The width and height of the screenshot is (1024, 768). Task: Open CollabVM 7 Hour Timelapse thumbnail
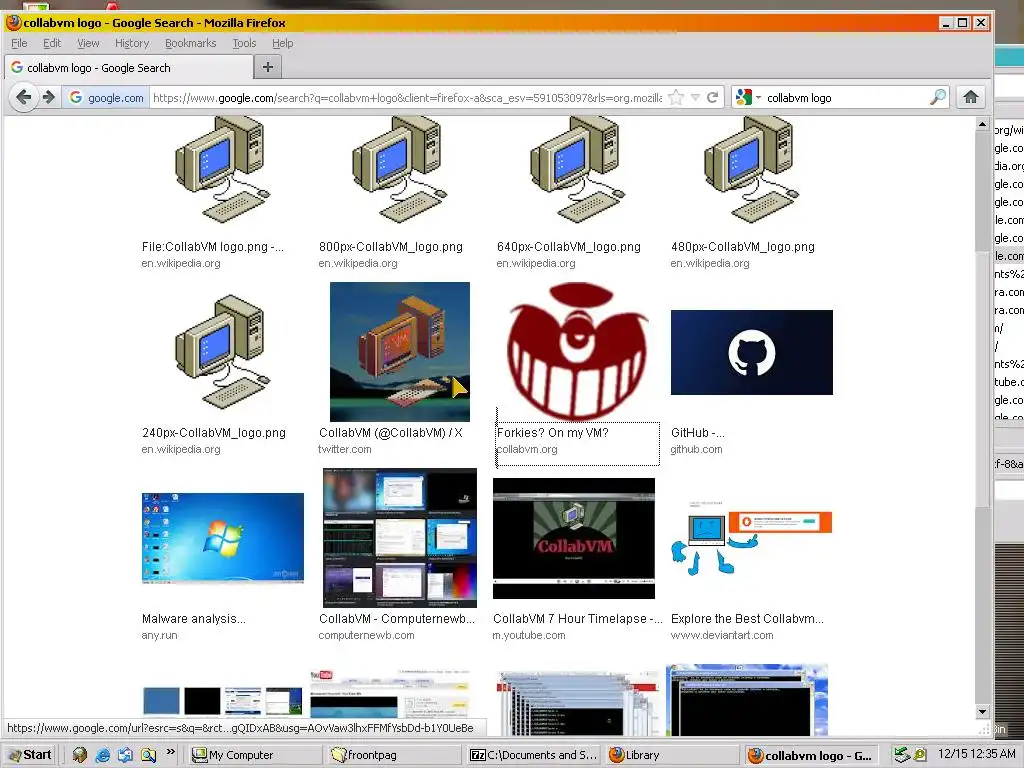(x=573, y=538)
